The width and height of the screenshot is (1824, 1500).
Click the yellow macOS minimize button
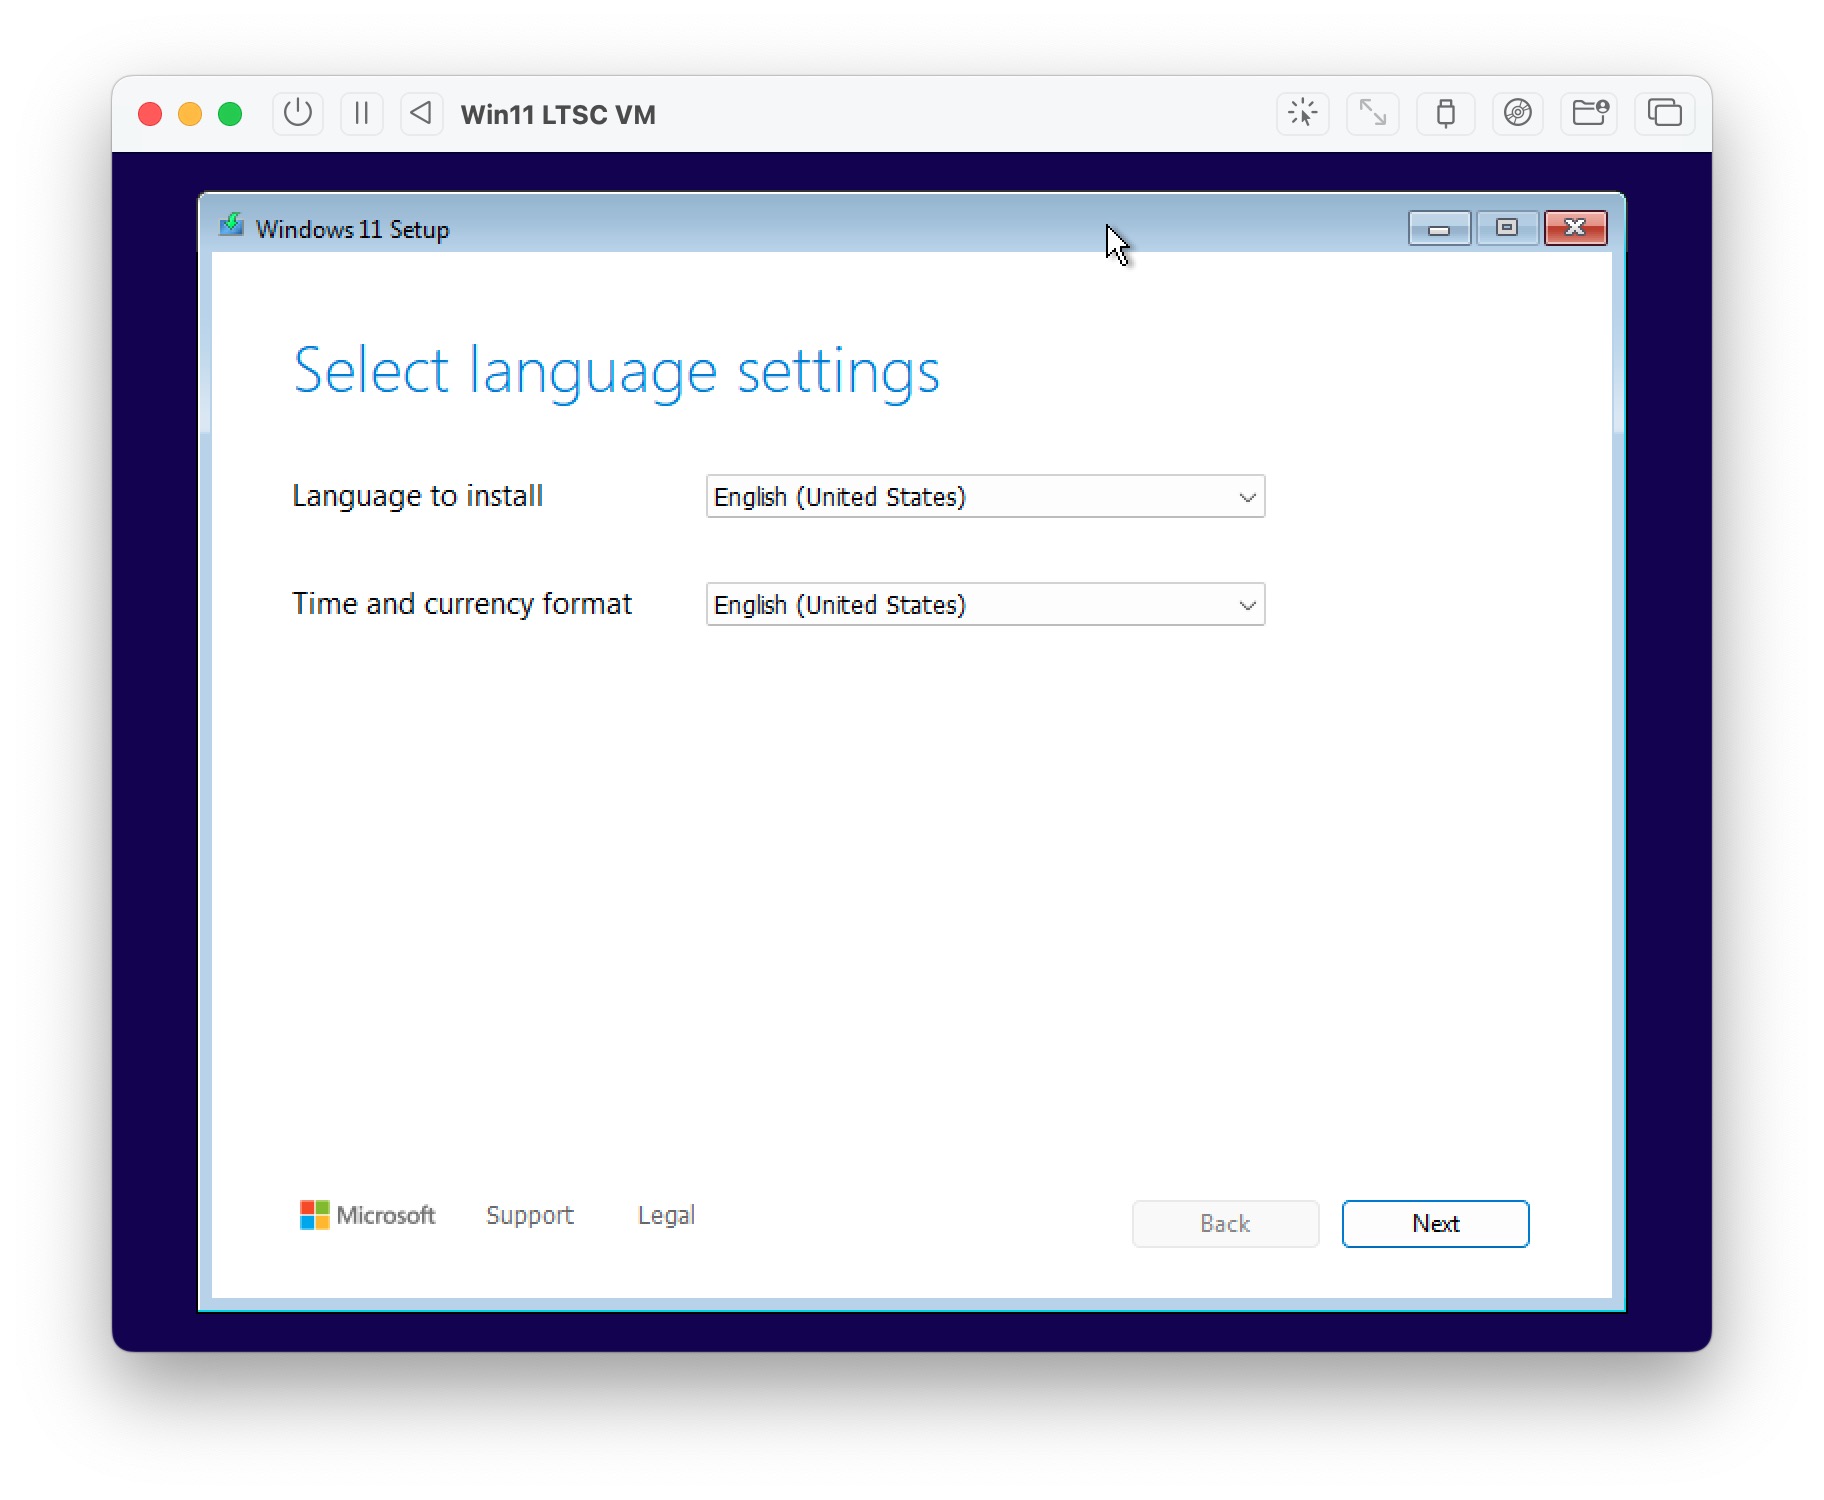tap(190, 113)
